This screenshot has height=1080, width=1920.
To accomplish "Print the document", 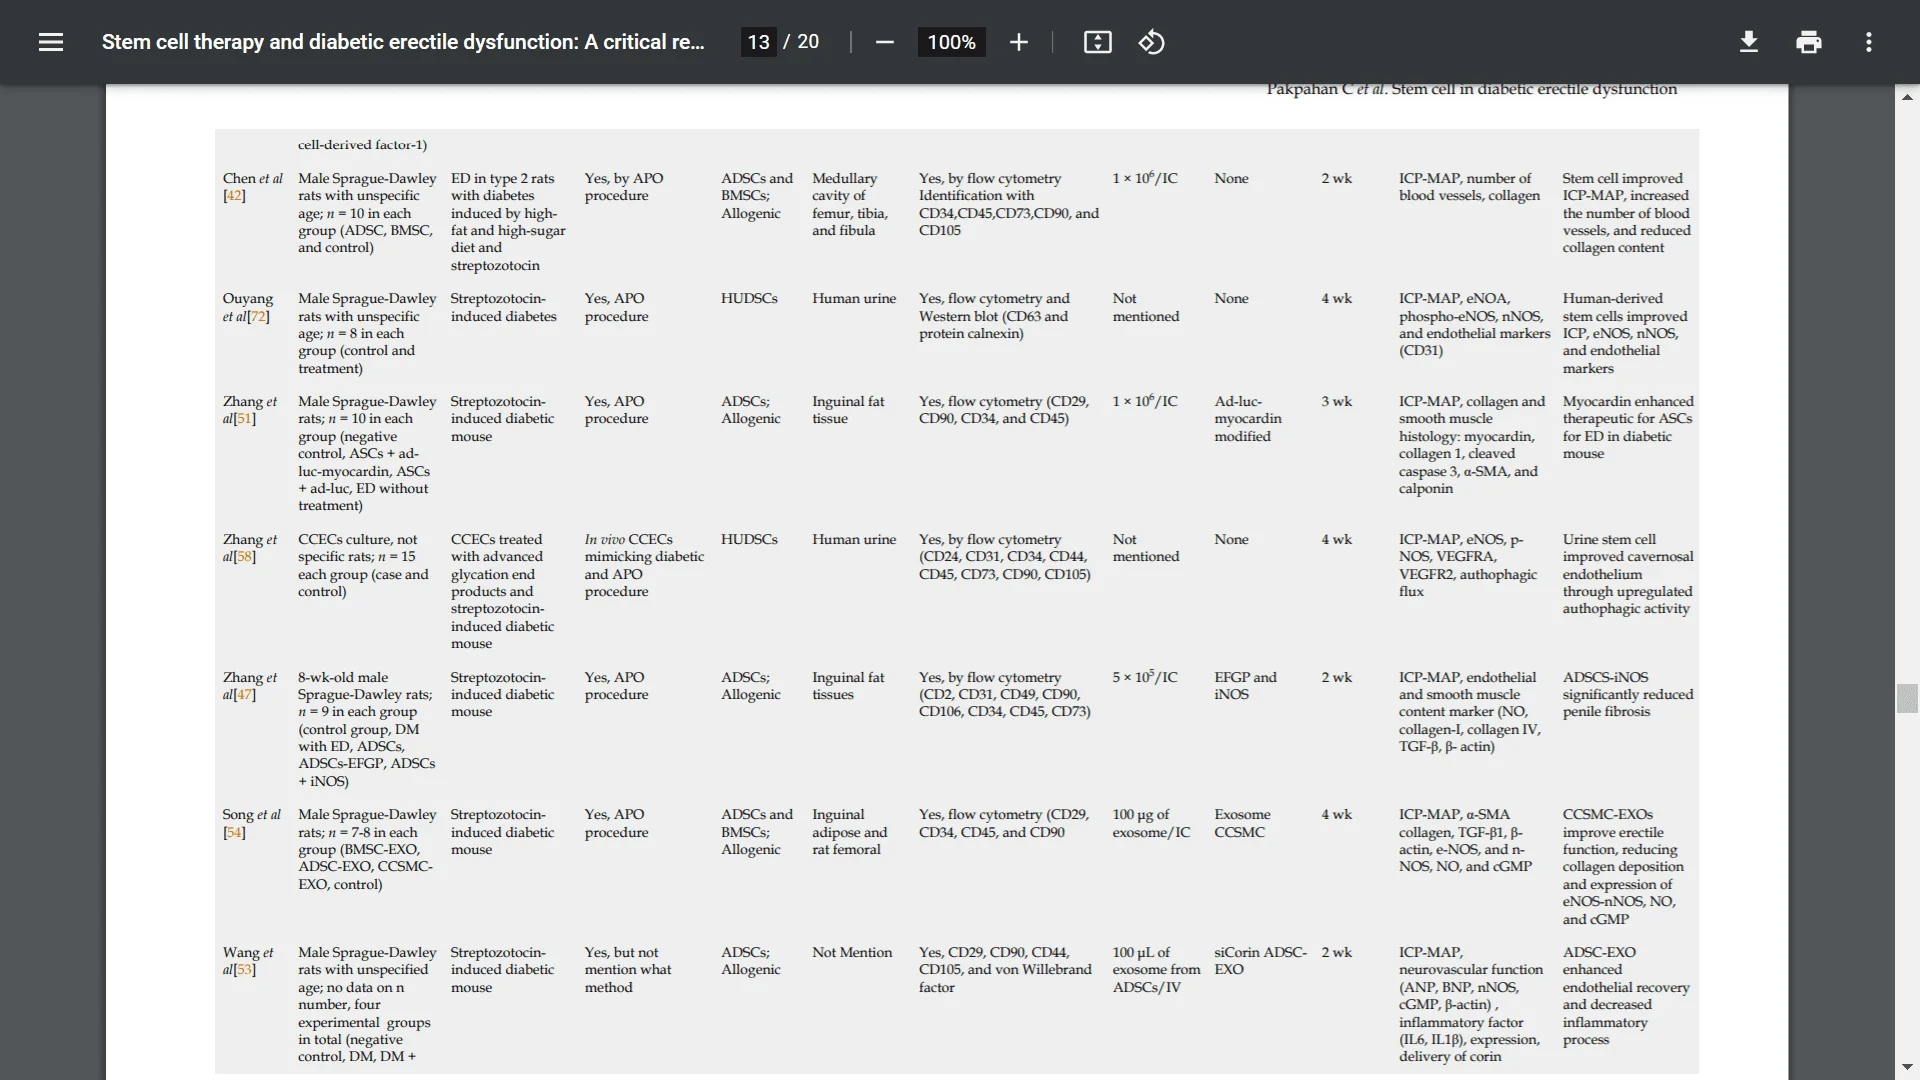I will pyautogui.click(x=1809, y=42).
